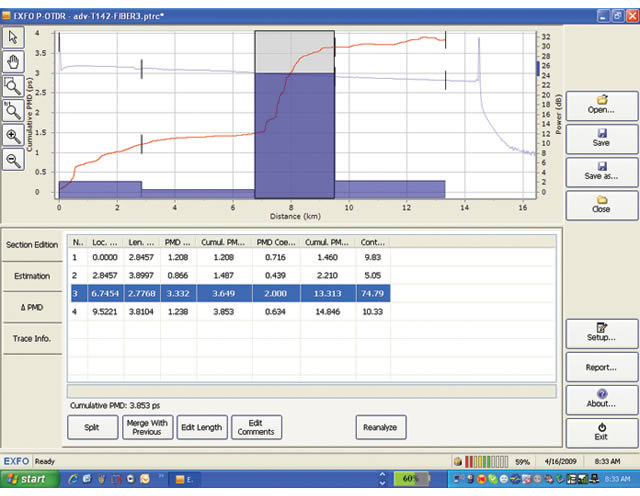Open the About window
This screenshot has height=496, width=640.
(601, 399)
